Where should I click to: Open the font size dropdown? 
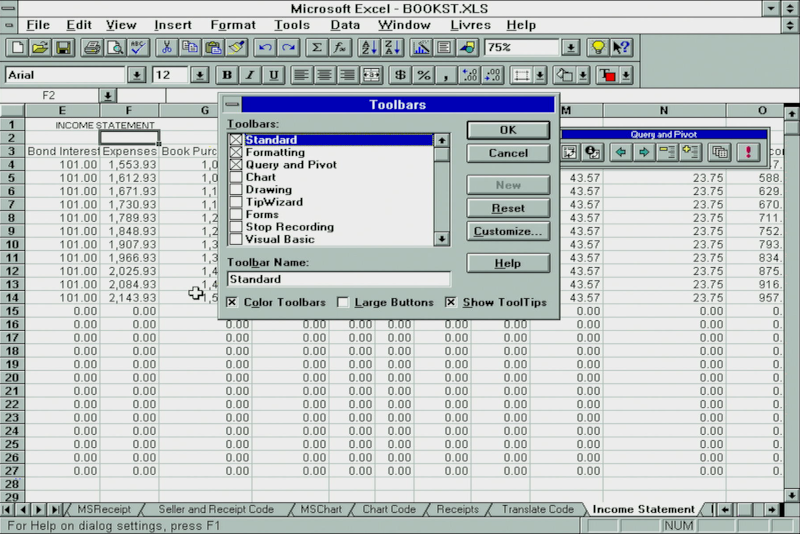tap(199, 75)
